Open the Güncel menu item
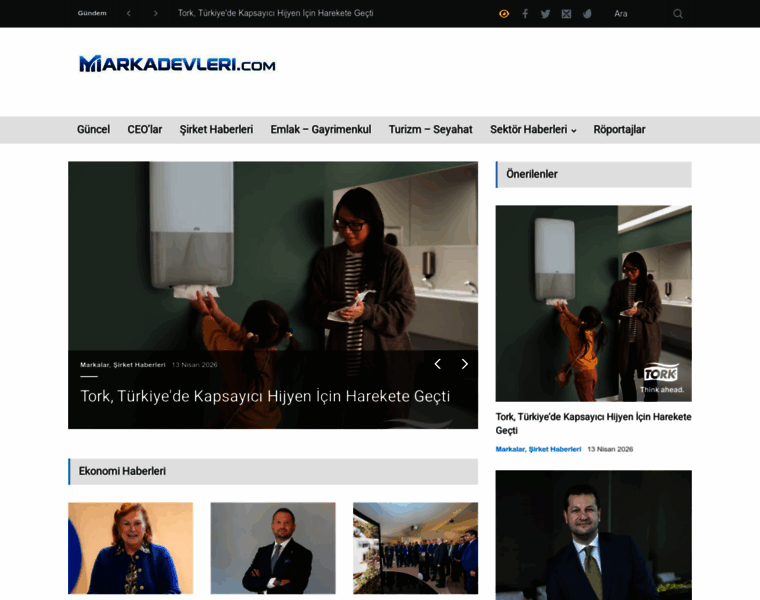The height and width of the screenshot is (600, 760). click(93, 130)
